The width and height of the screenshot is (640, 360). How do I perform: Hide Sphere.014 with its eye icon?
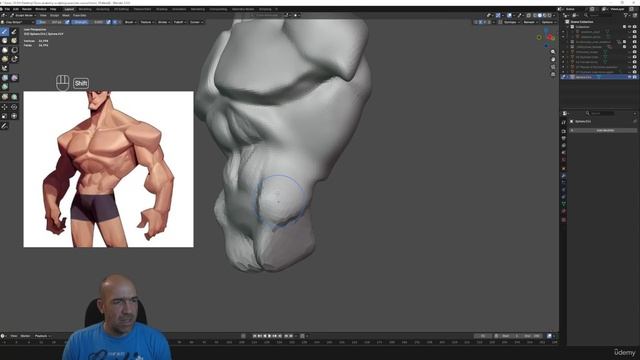pos(630,77)
